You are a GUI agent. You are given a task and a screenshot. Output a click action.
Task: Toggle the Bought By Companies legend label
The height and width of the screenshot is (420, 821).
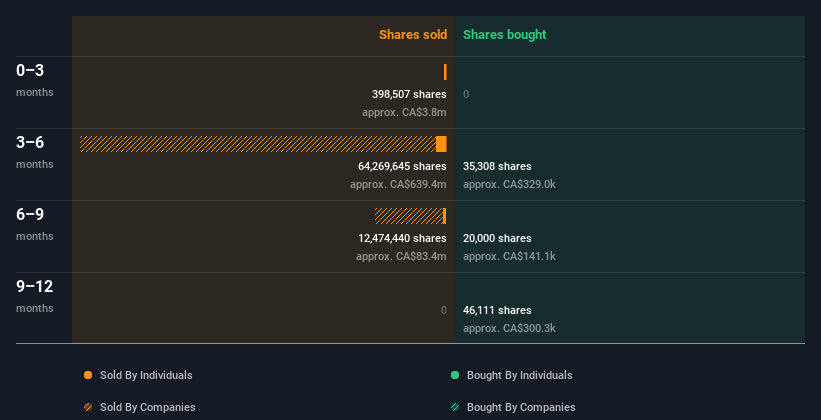click(x=521, y=407)
